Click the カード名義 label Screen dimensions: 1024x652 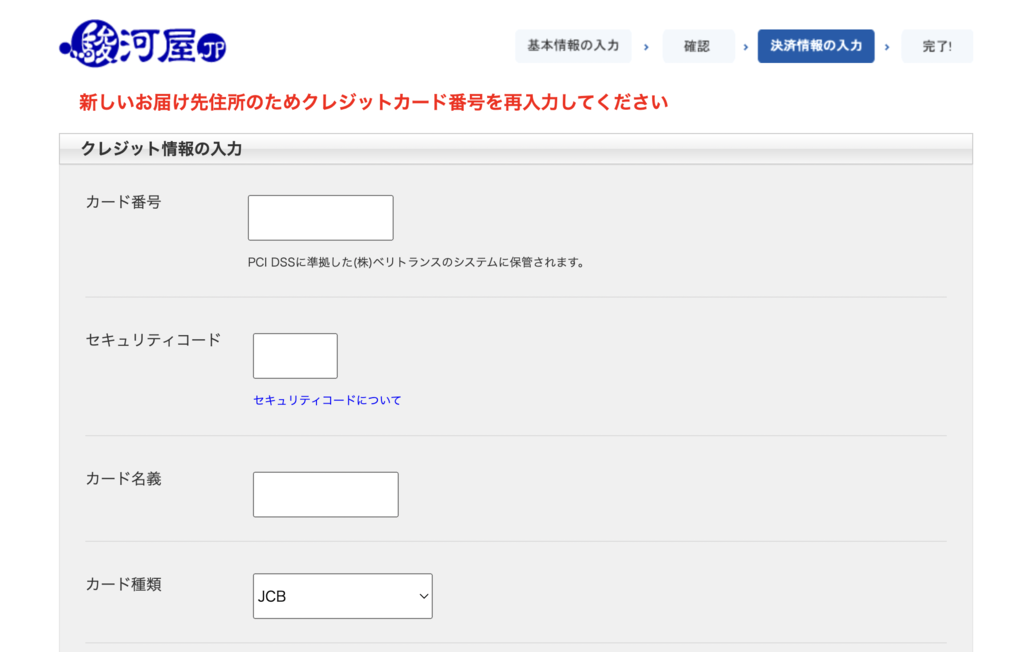point(123,479)
